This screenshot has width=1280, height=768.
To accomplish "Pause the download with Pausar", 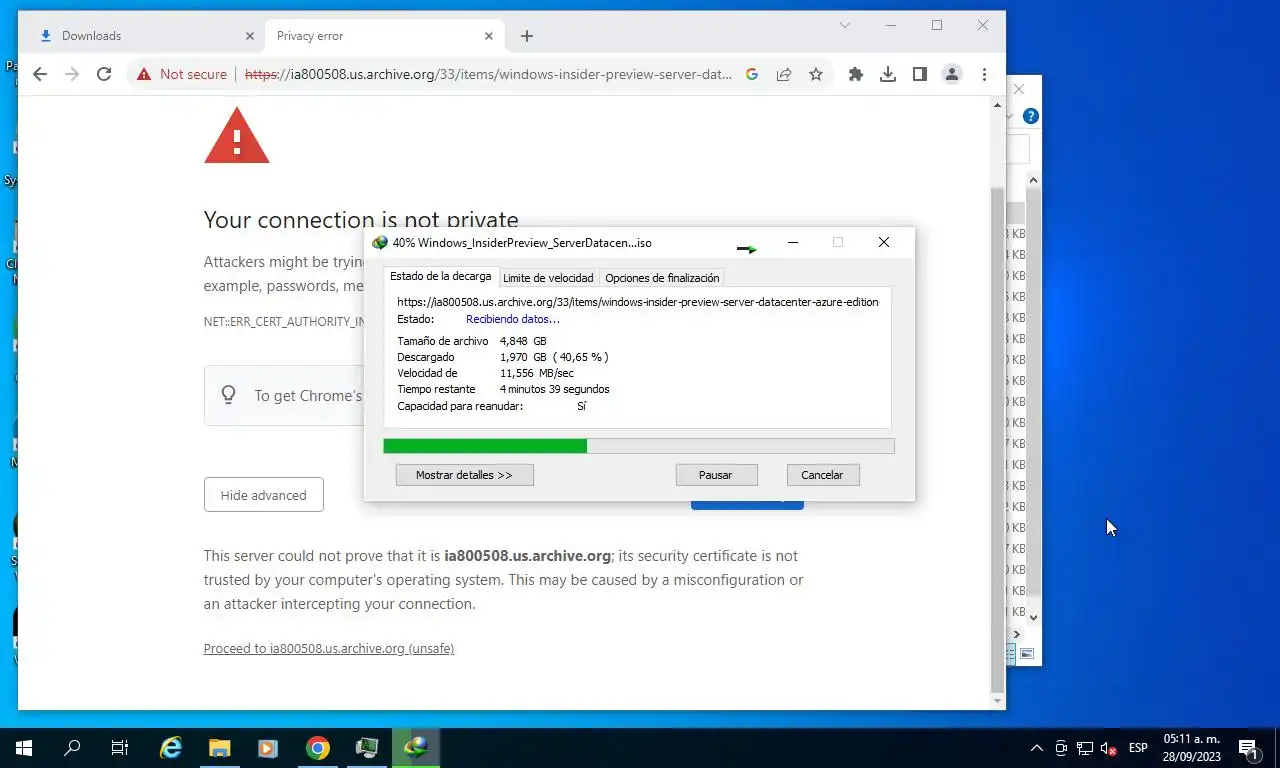I will [715, 475].
